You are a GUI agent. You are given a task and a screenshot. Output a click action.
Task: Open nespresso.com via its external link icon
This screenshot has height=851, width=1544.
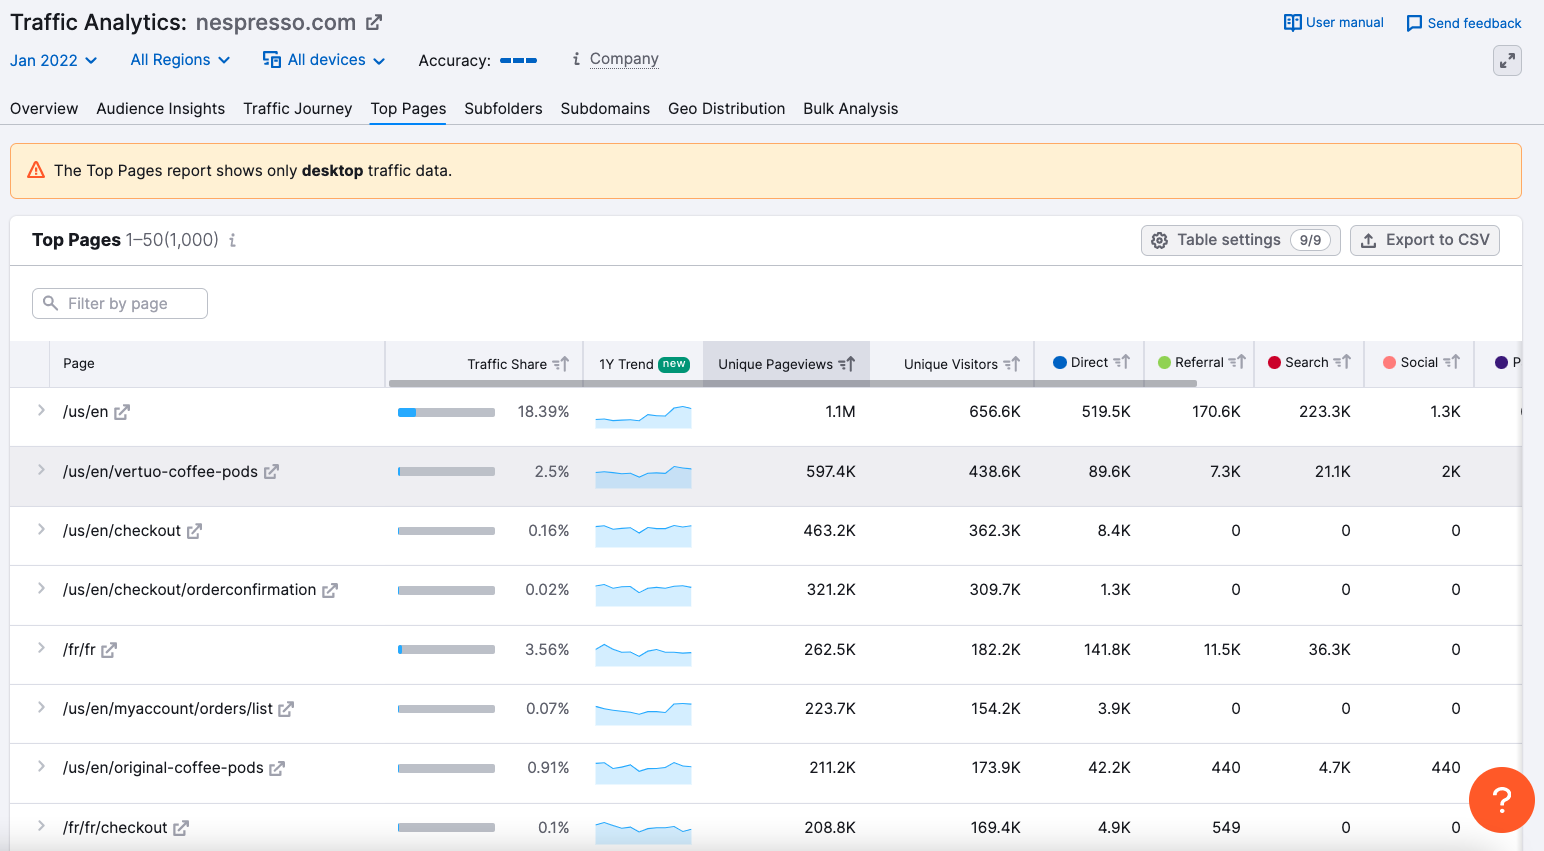pos(376,21)
